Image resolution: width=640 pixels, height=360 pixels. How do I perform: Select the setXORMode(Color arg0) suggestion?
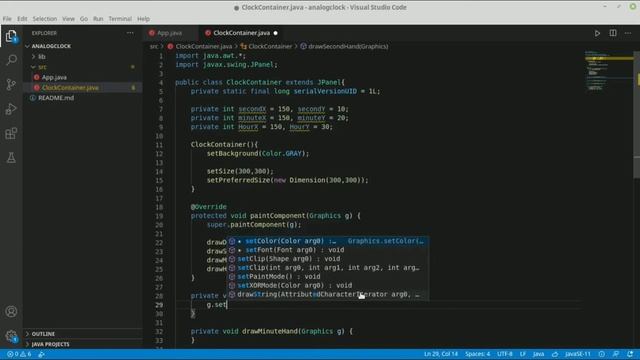328,285
